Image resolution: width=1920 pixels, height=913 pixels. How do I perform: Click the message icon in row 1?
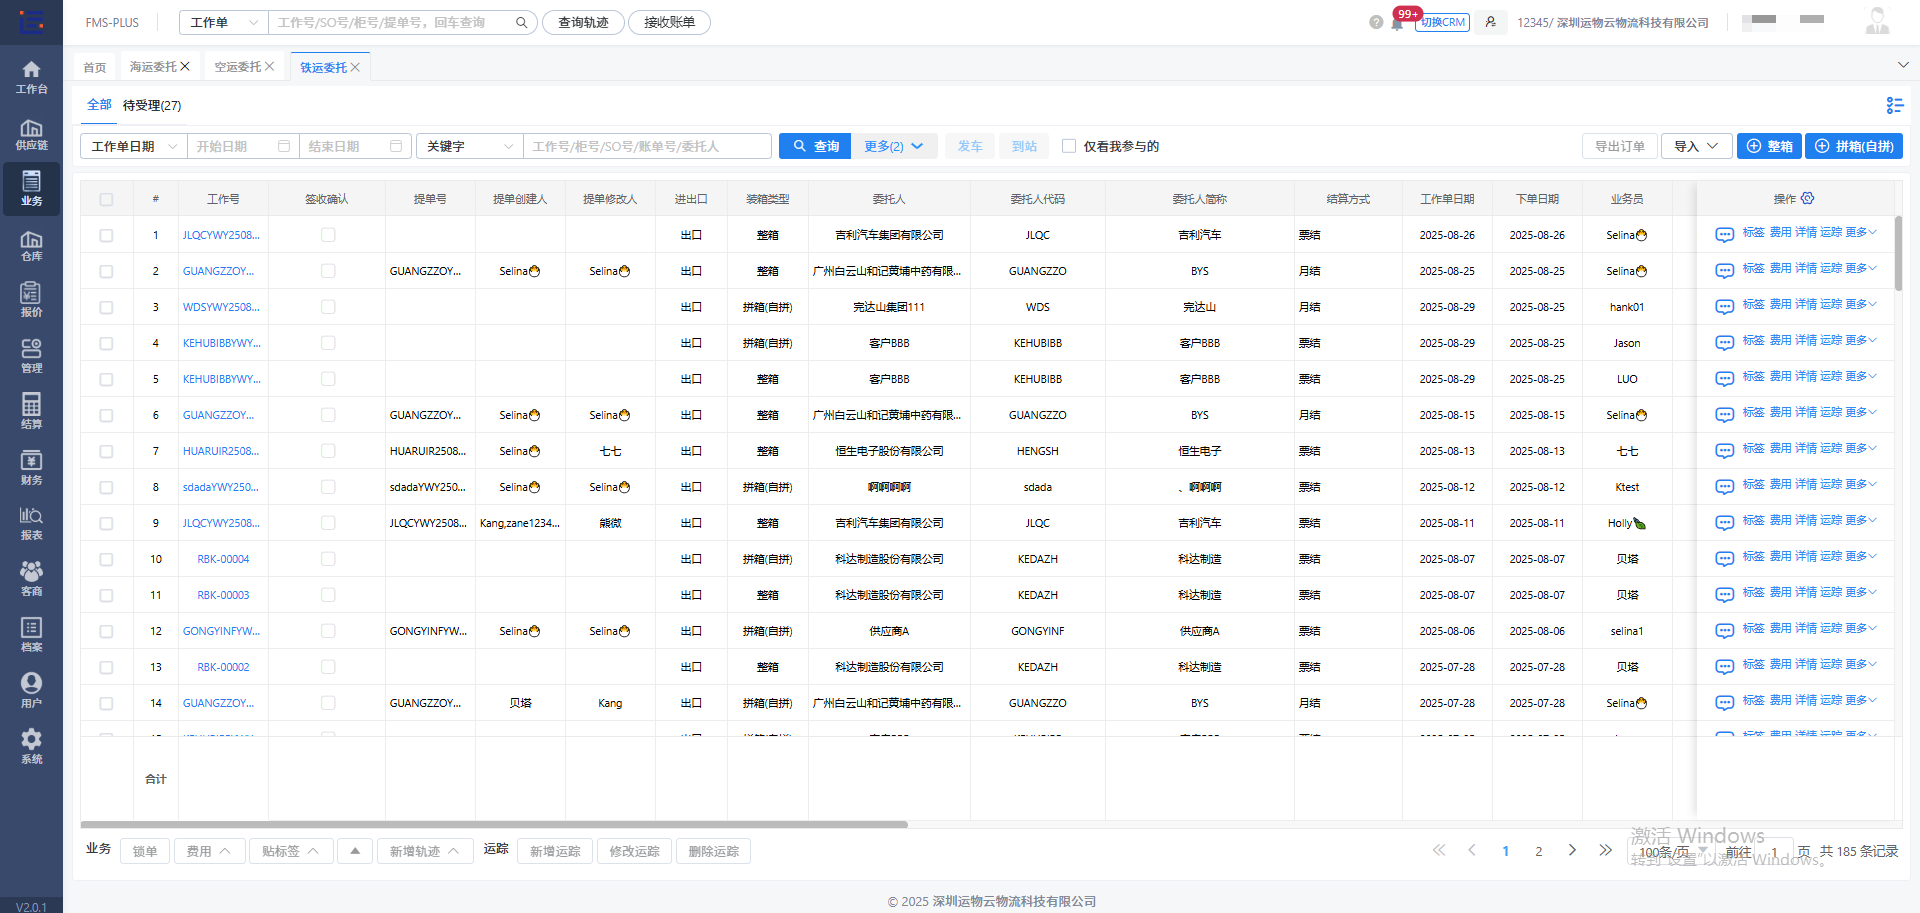pos(1724,235)
